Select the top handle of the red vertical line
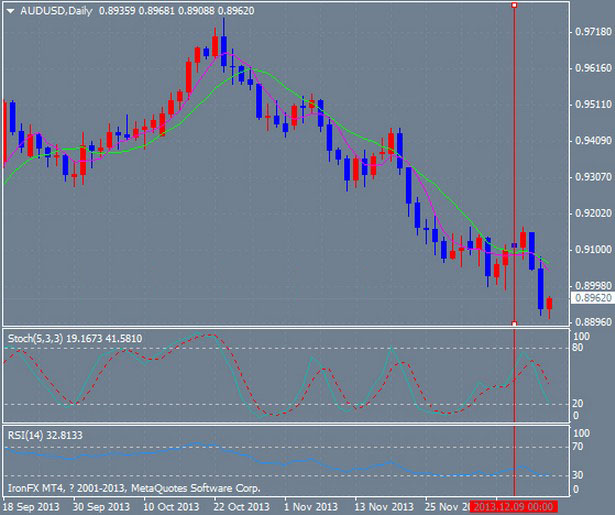Screen dimensions: 615x515 [514, 5]
